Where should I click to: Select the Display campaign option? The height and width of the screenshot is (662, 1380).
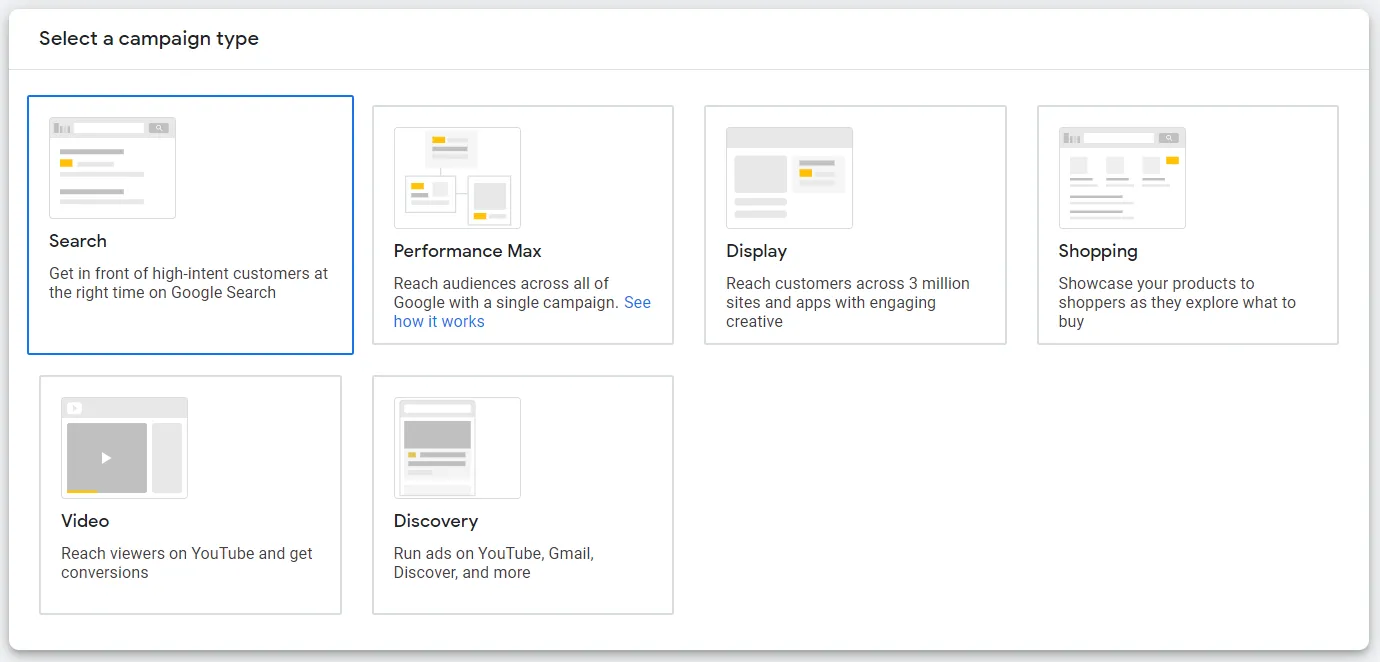pos(855,225)
